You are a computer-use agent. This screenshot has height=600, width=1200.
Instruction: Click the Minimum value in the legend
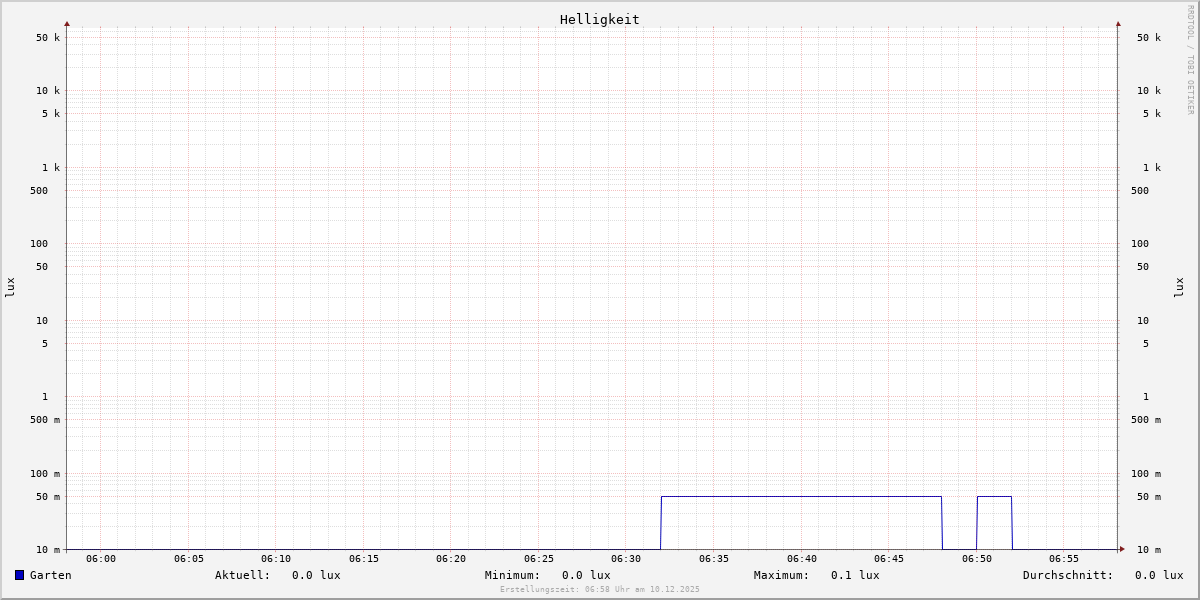tap(586, 575)
